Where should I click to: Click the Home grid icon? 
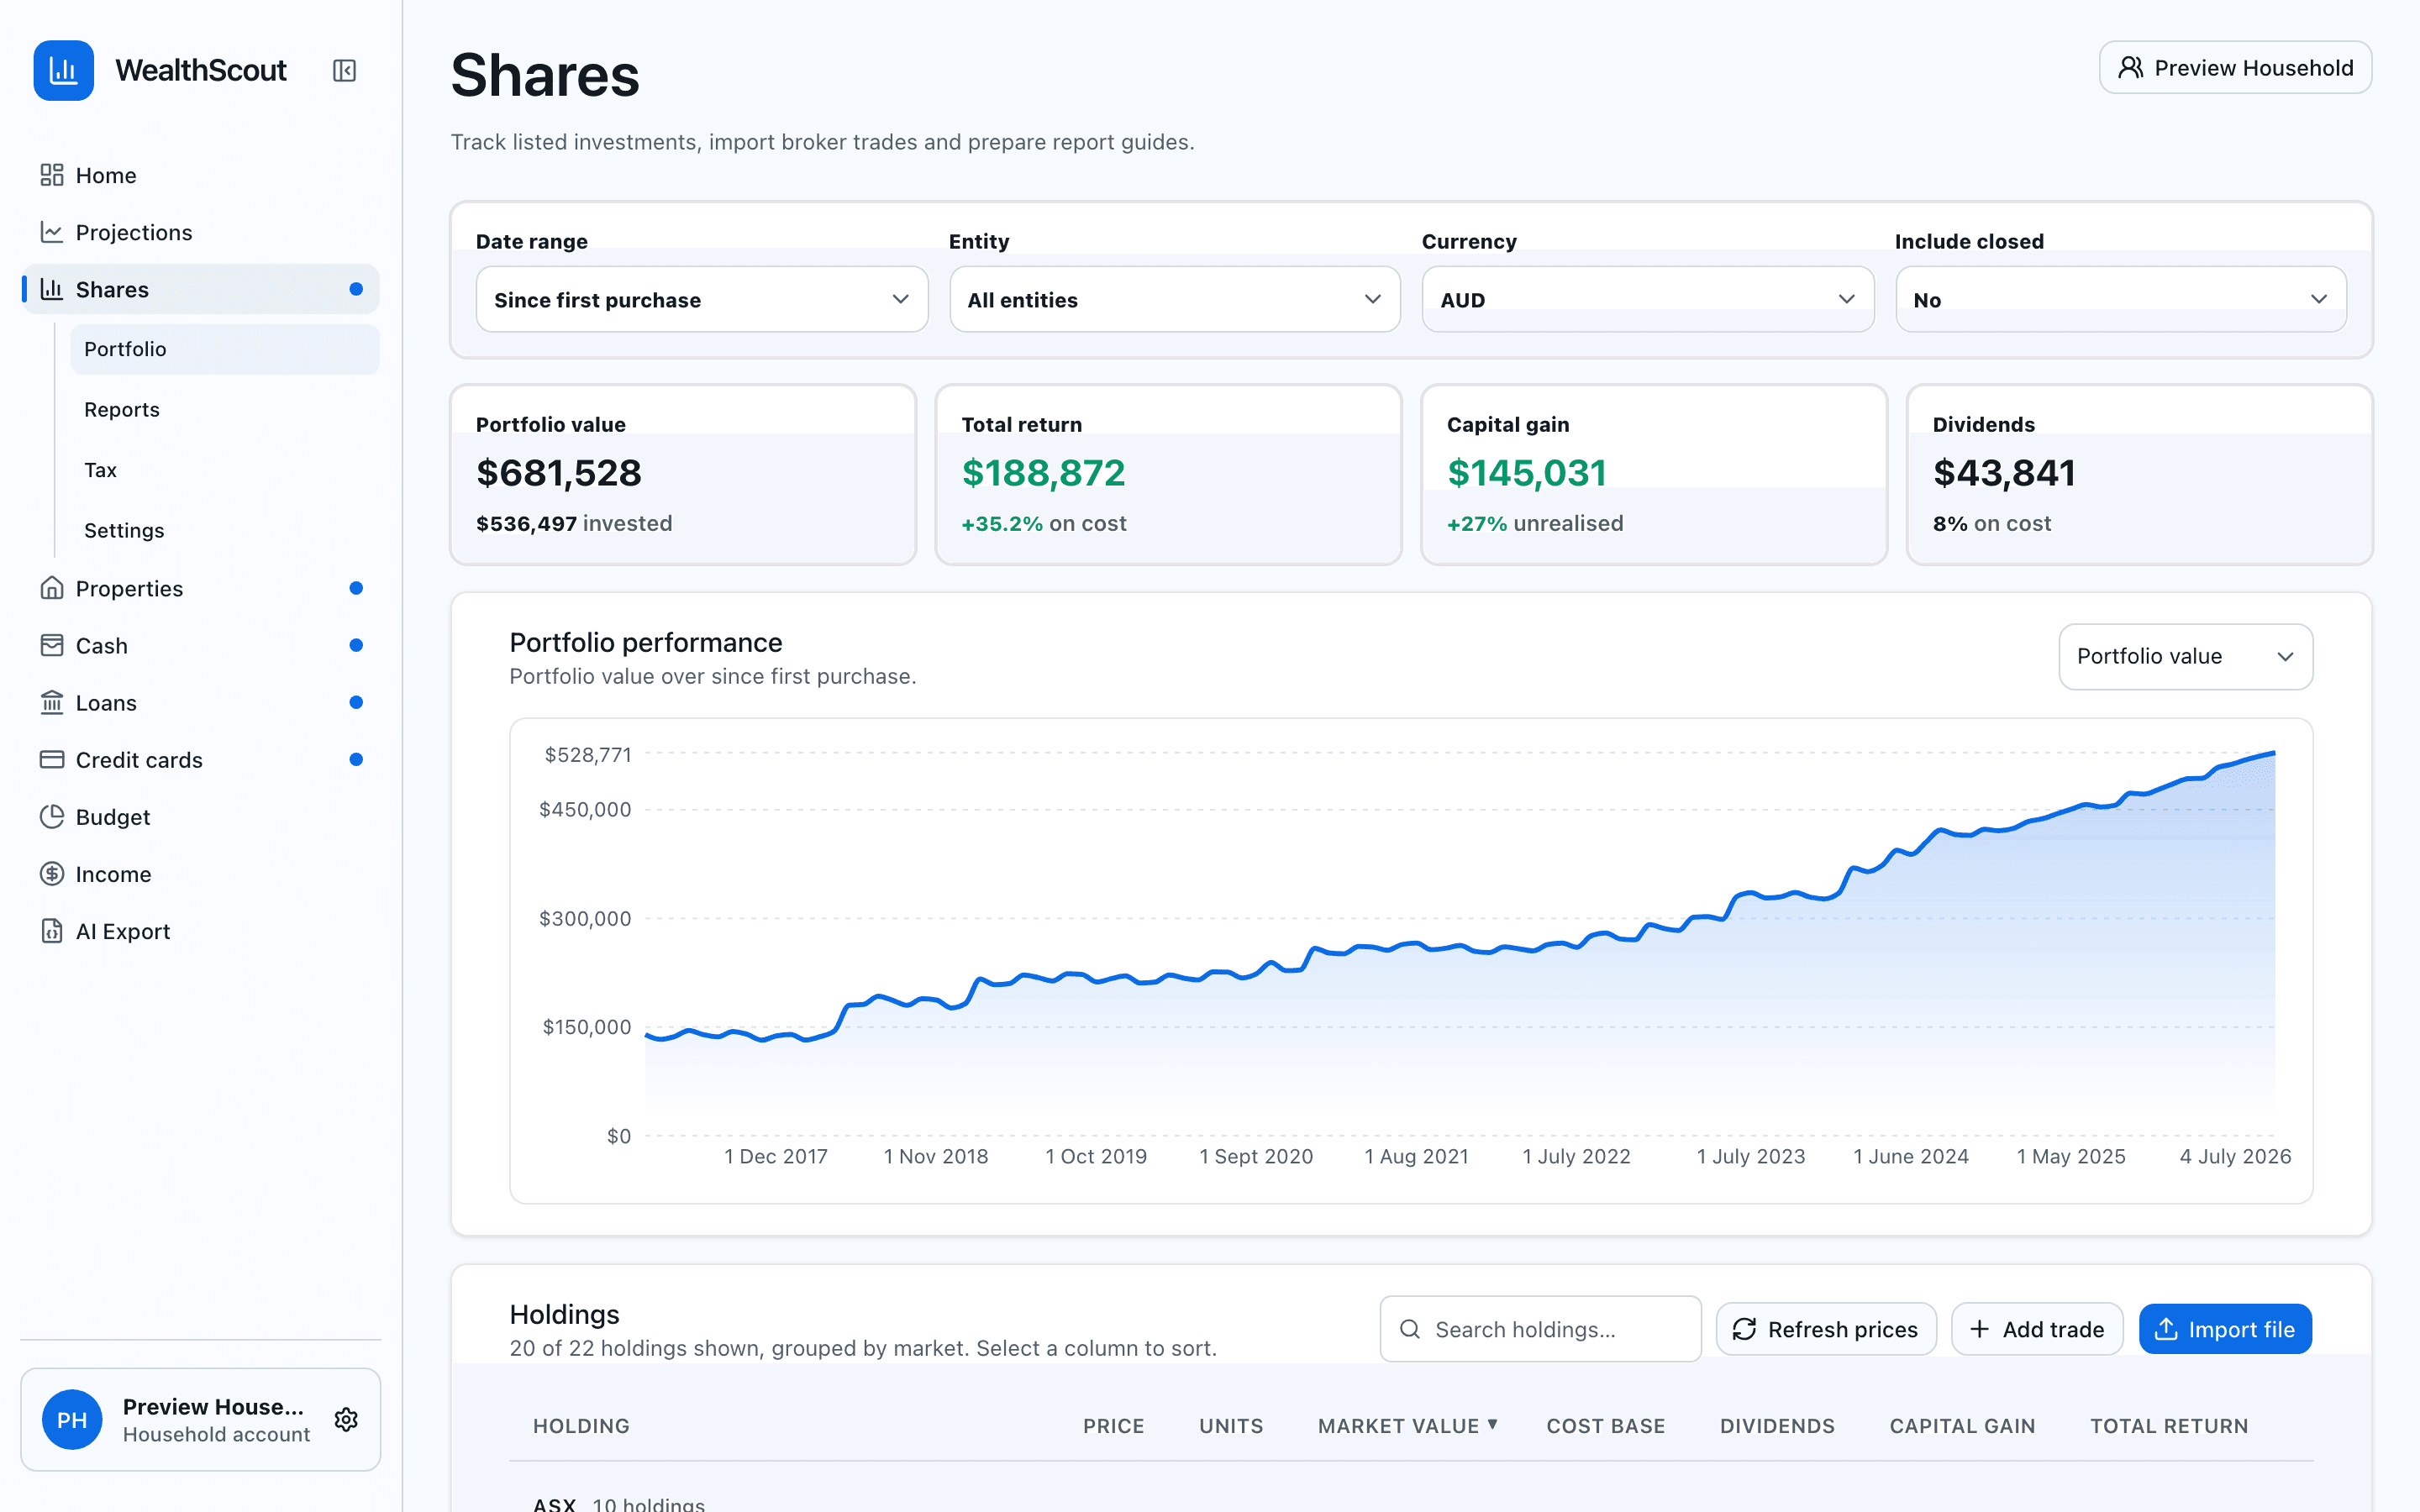click(x=52, y=175)
